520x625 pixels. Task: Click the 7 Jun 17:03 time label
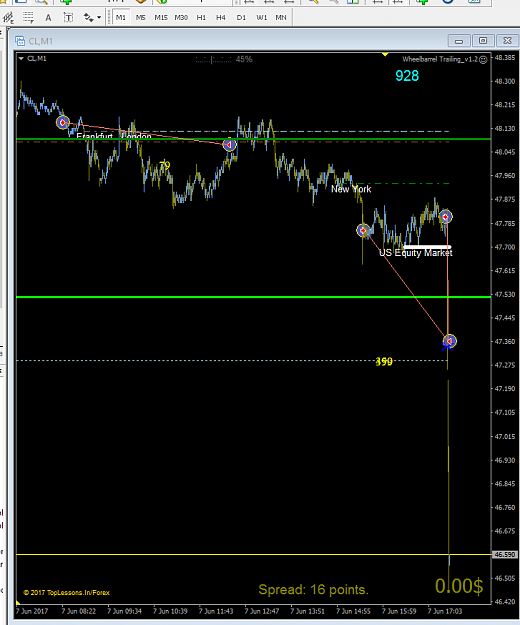(445, 611)
